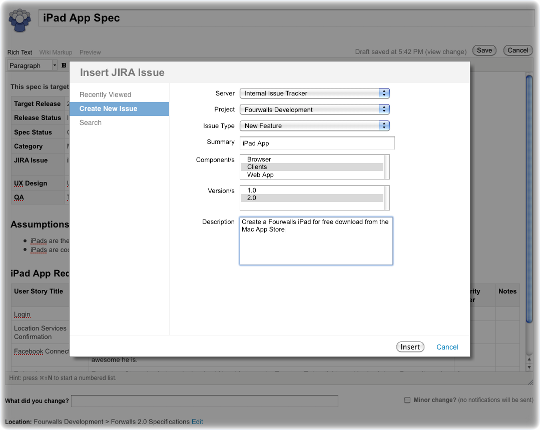The width and height of the screenshot is (540, 430).
Task: Click the Cancel link in dialog
Action: (447, 347)
